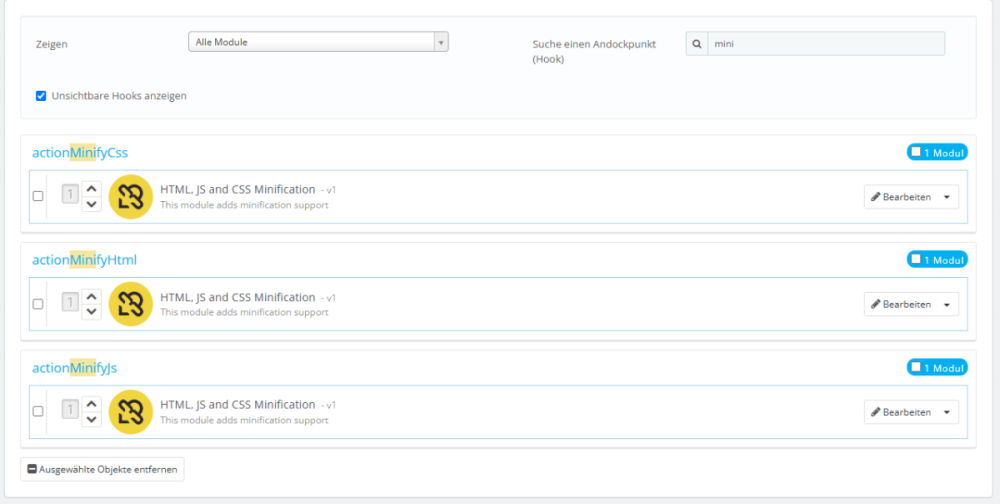Image resolution: width=1000 pixels, height=504 pixels.
Task: Tick the module checkbox under actionMinifyJs
Action: (38, 411)
